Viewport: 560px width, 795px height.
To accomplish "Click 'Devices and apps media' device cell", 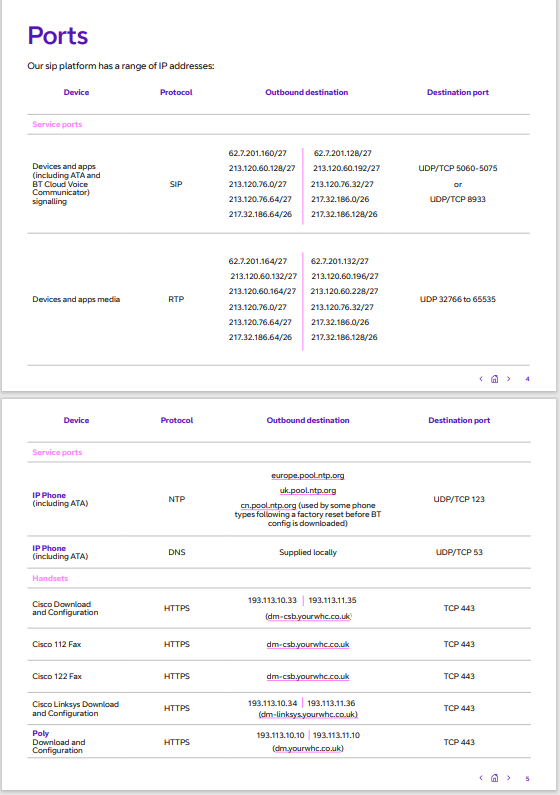I will (76, 299).
